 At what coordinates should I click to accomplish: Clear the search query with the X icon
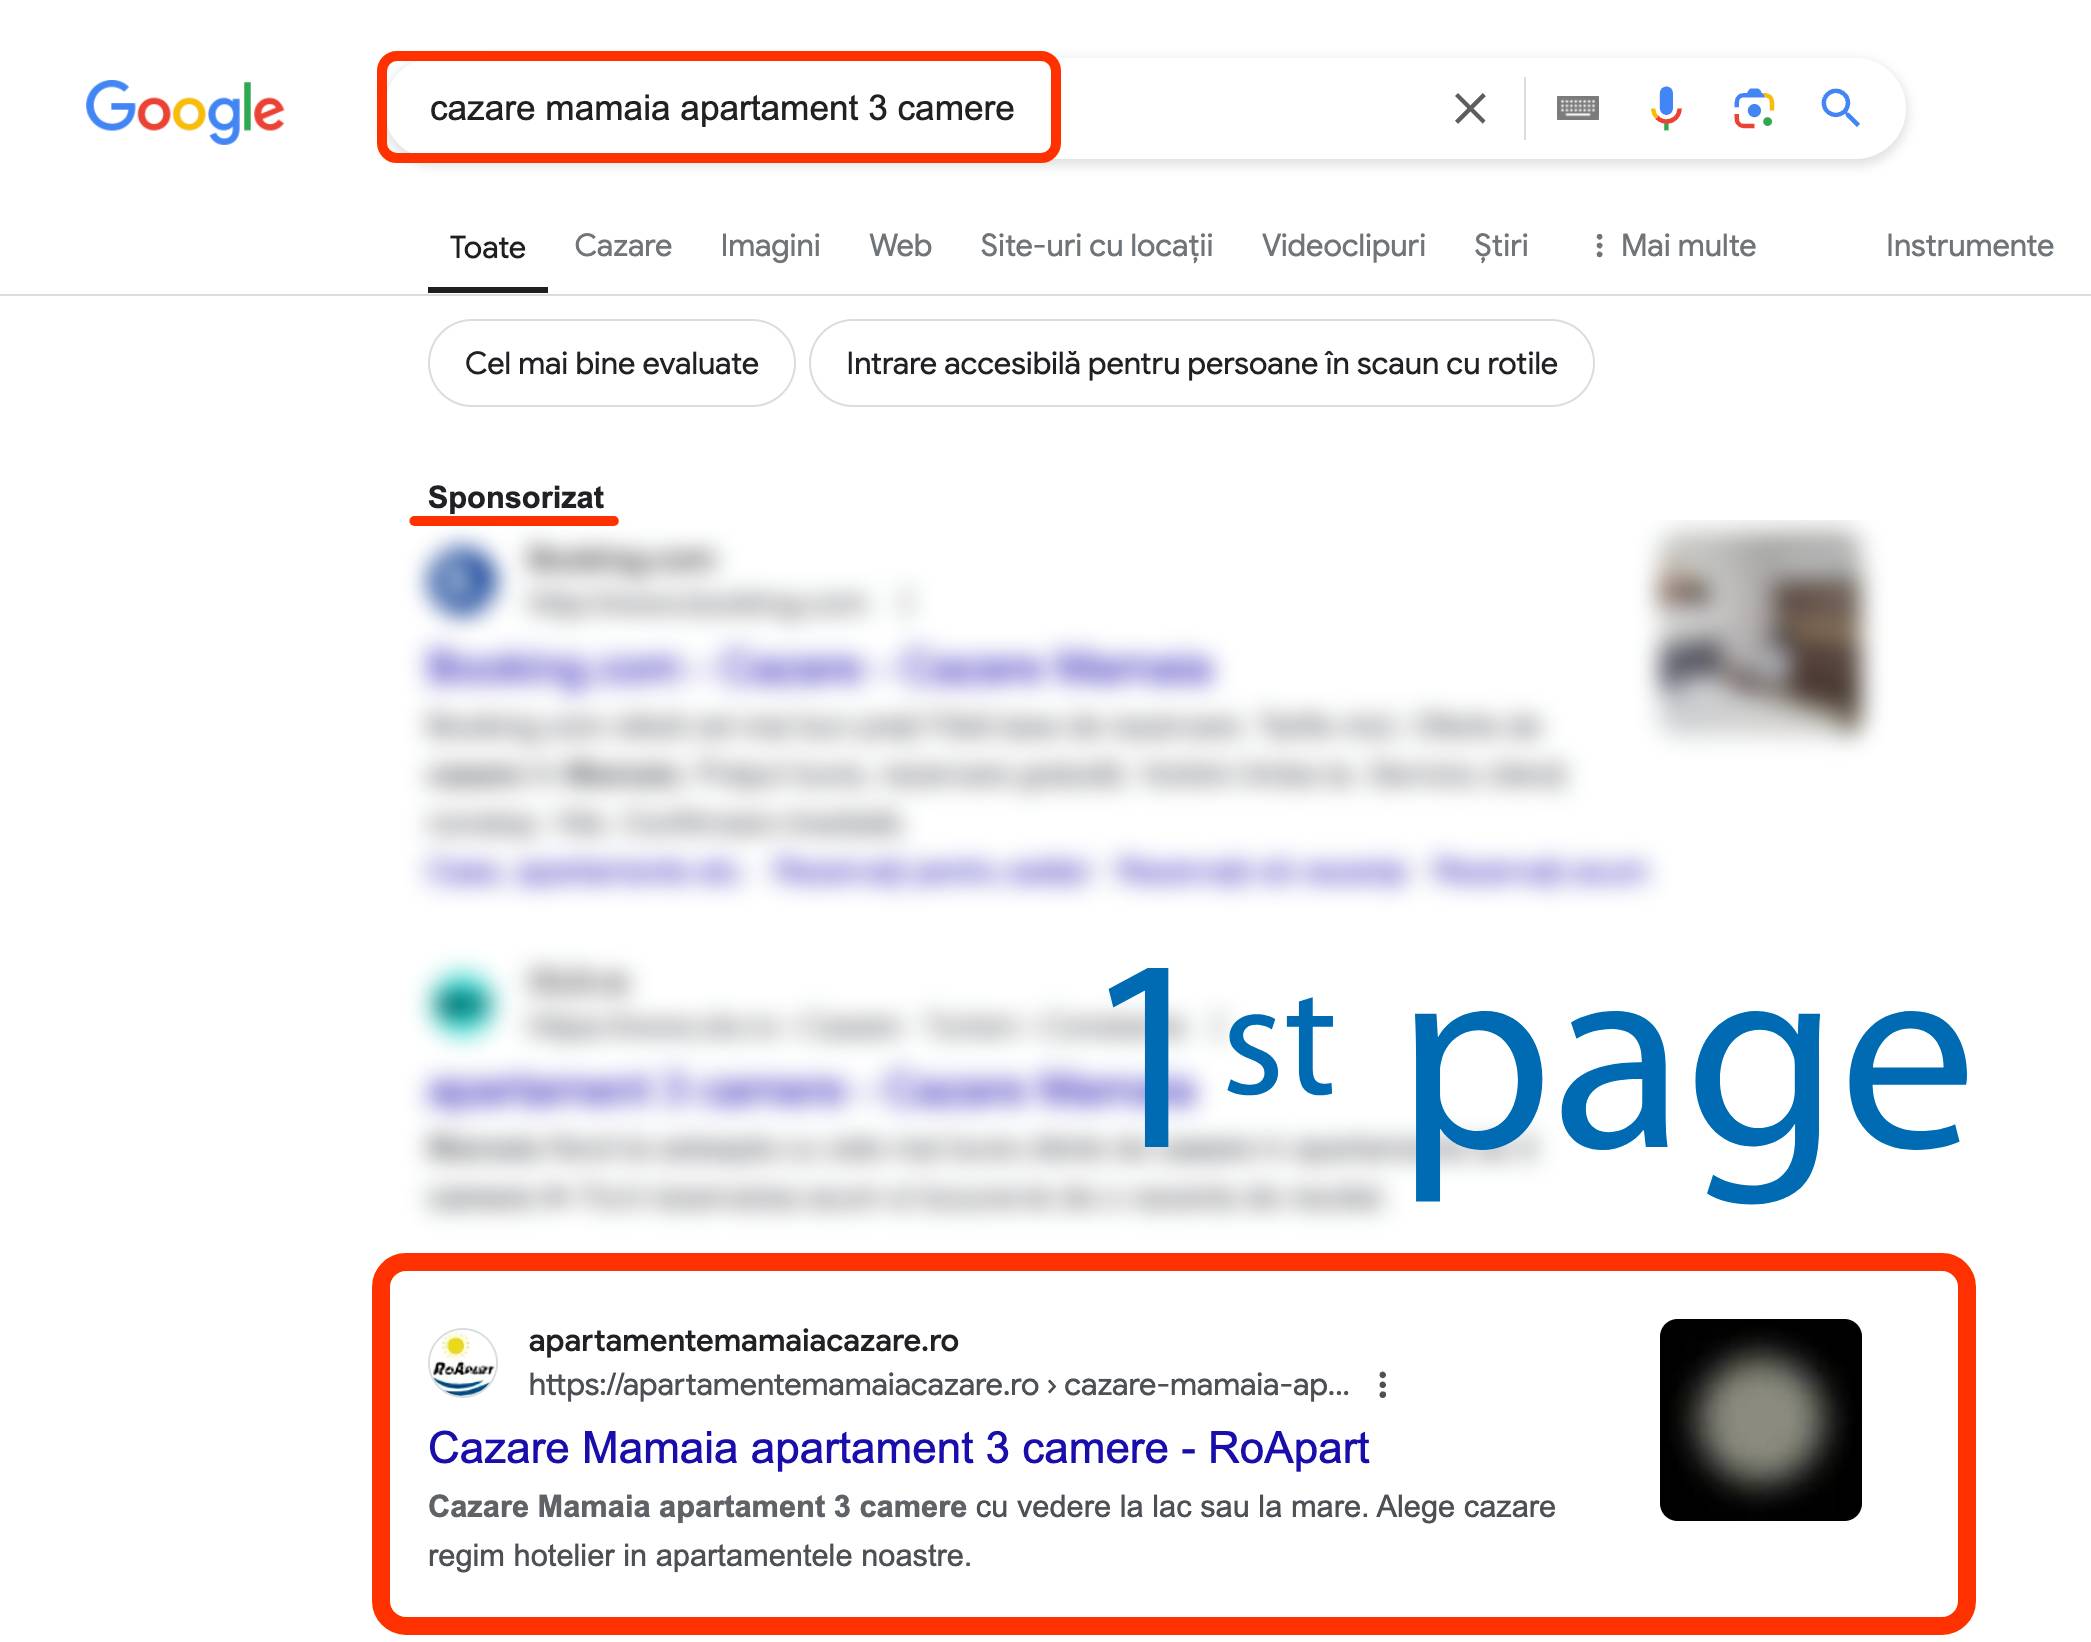pyautogui.click(x=1470, y=108)
